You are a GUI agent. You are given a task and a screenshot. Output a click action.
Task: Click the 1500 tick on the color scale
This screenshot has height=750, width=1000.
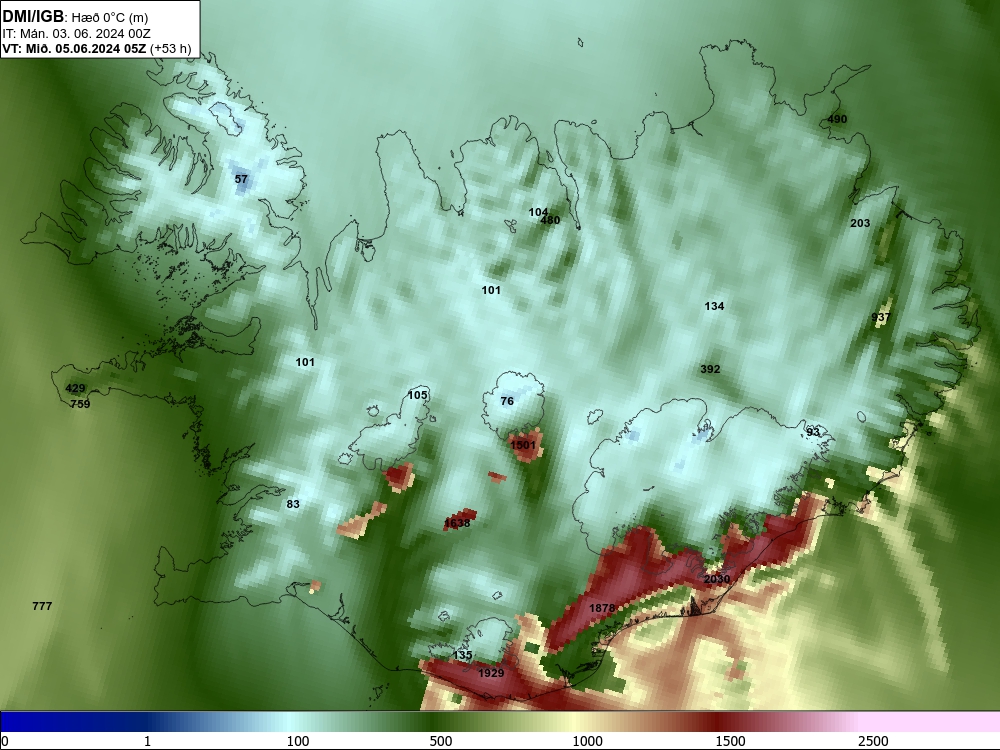click(730, 741)
